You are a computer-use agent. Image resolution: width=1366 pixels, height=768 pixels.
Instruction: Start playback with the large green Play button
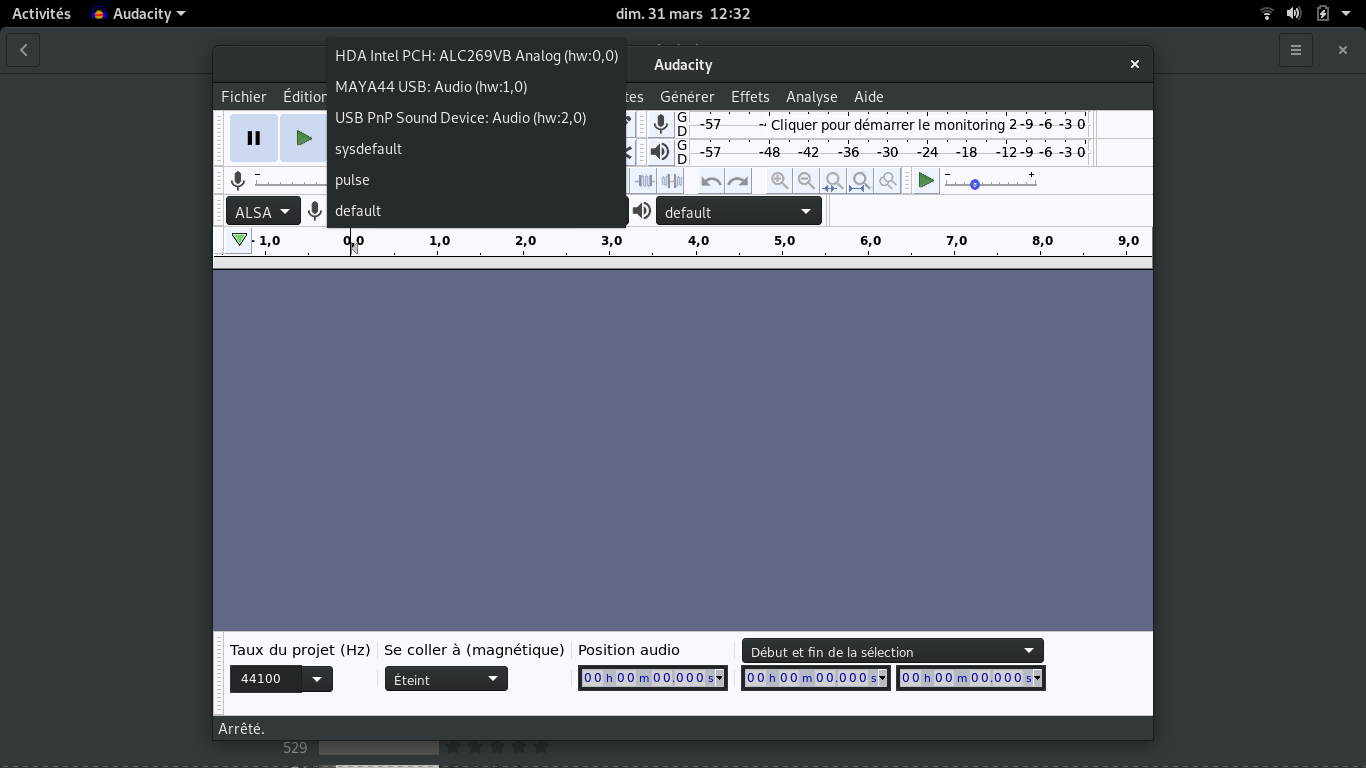click(x=303, y=138)
